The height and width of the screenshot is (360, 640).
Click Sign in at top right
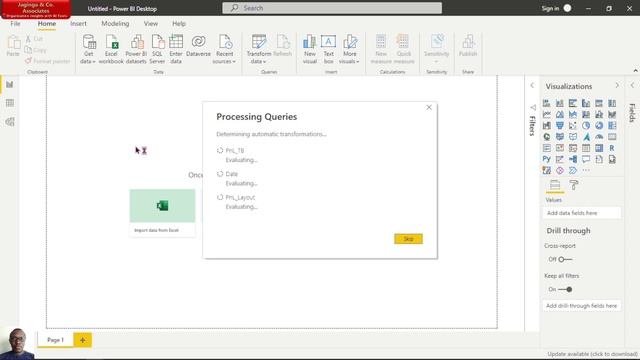pyautogui.click(x=550, y=9)
